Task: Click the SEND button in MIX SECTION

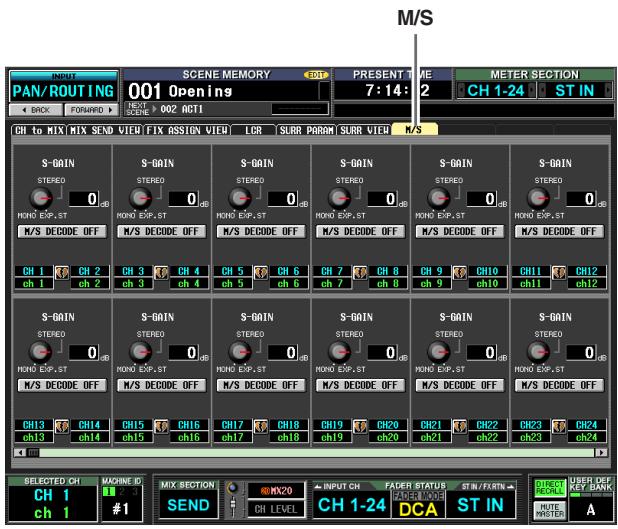Action: pyautogui.click(x=188, y=505)
